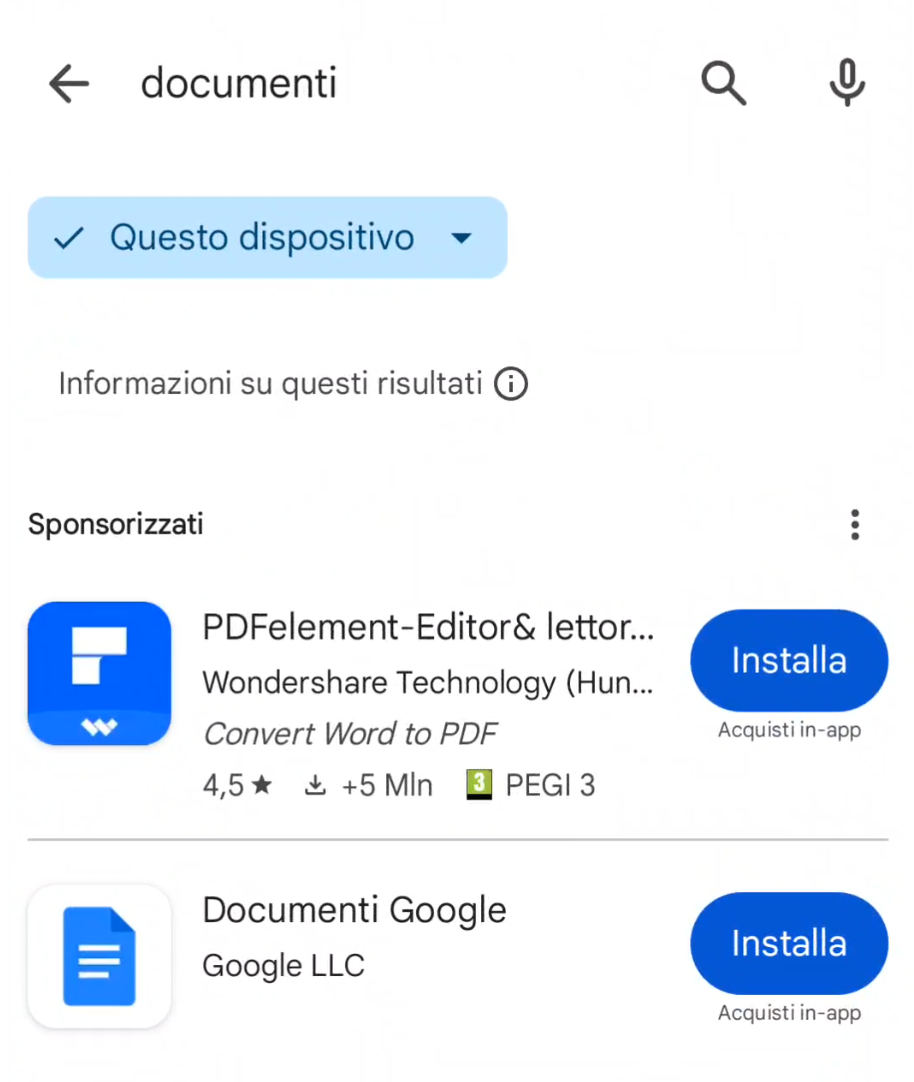The height and width of the screenshot is (1082, 914).
Task: Tap the 4,5 star rating
Action: point(237,786)
